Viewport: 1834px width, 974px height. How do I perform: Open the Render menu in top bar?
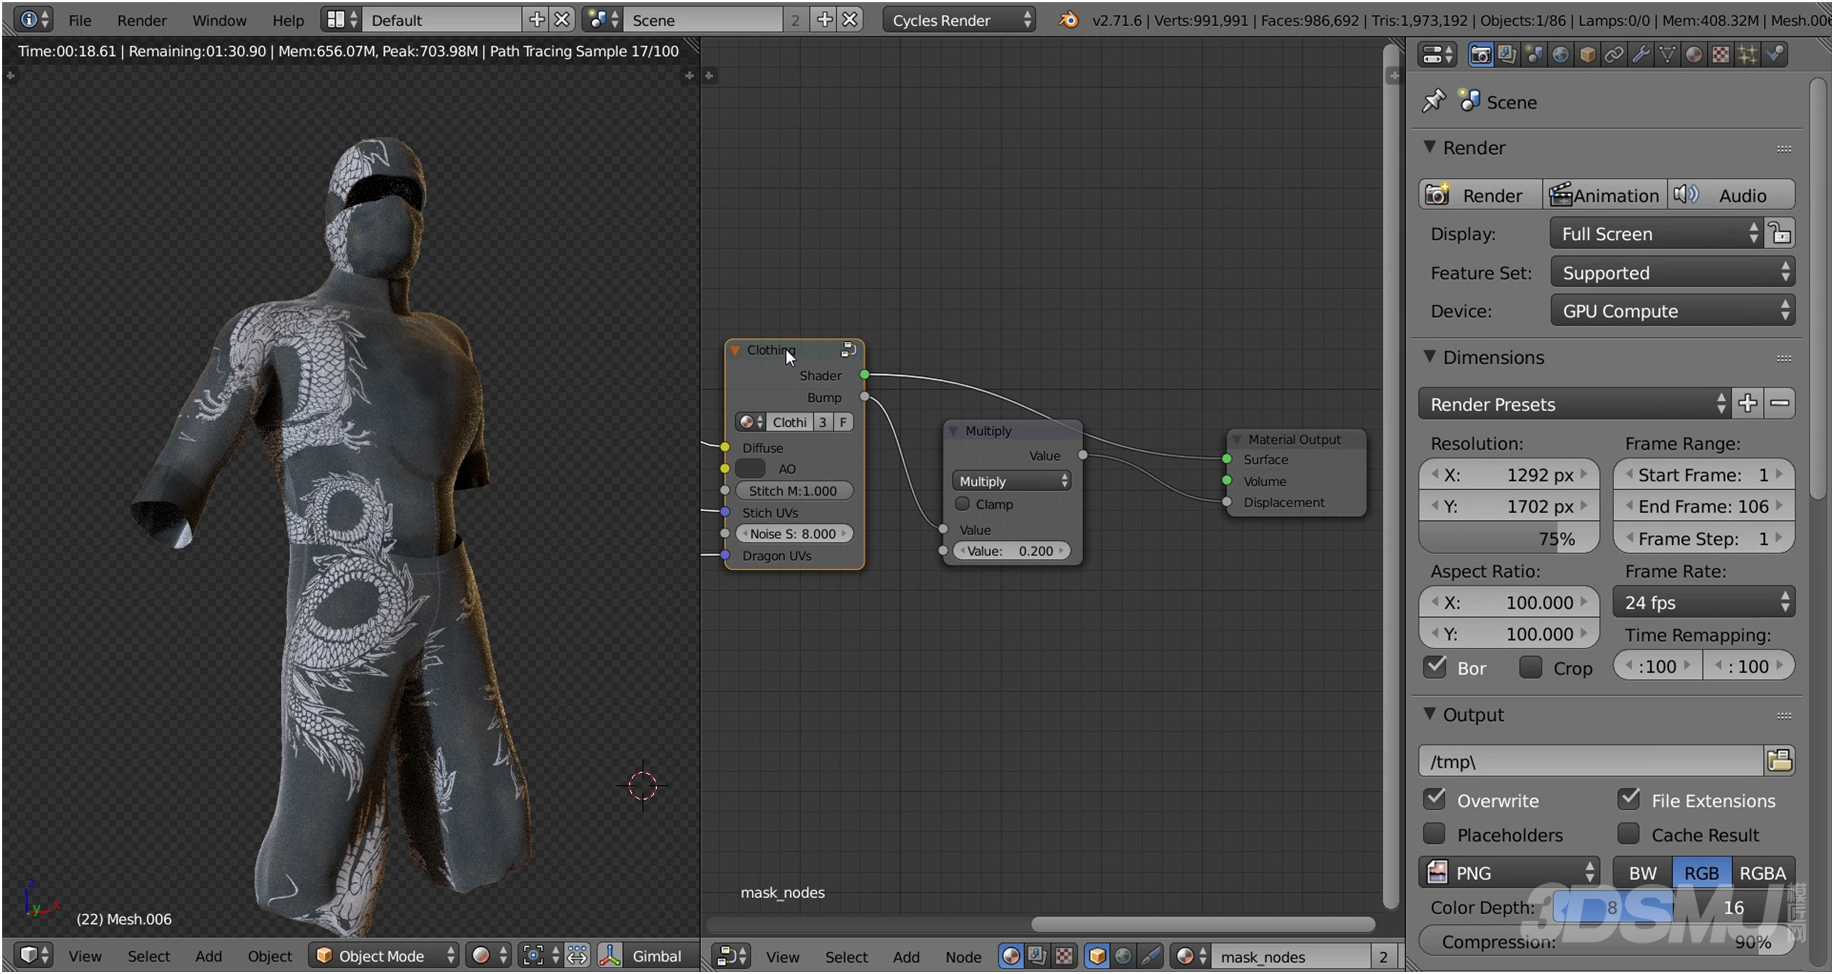tap(142, 20)
